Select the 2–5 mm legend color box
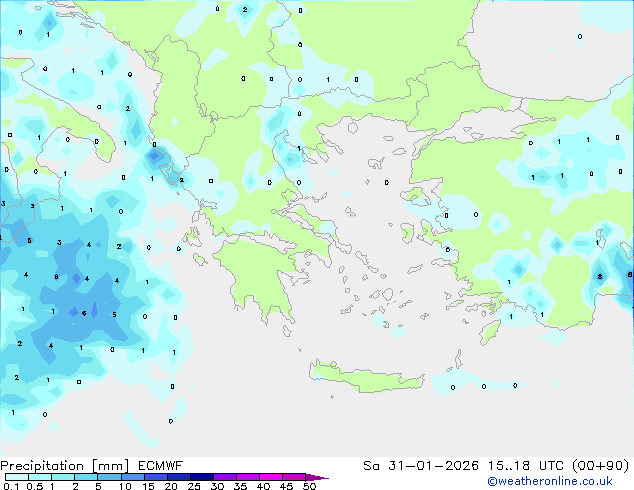 pos(86,477)
